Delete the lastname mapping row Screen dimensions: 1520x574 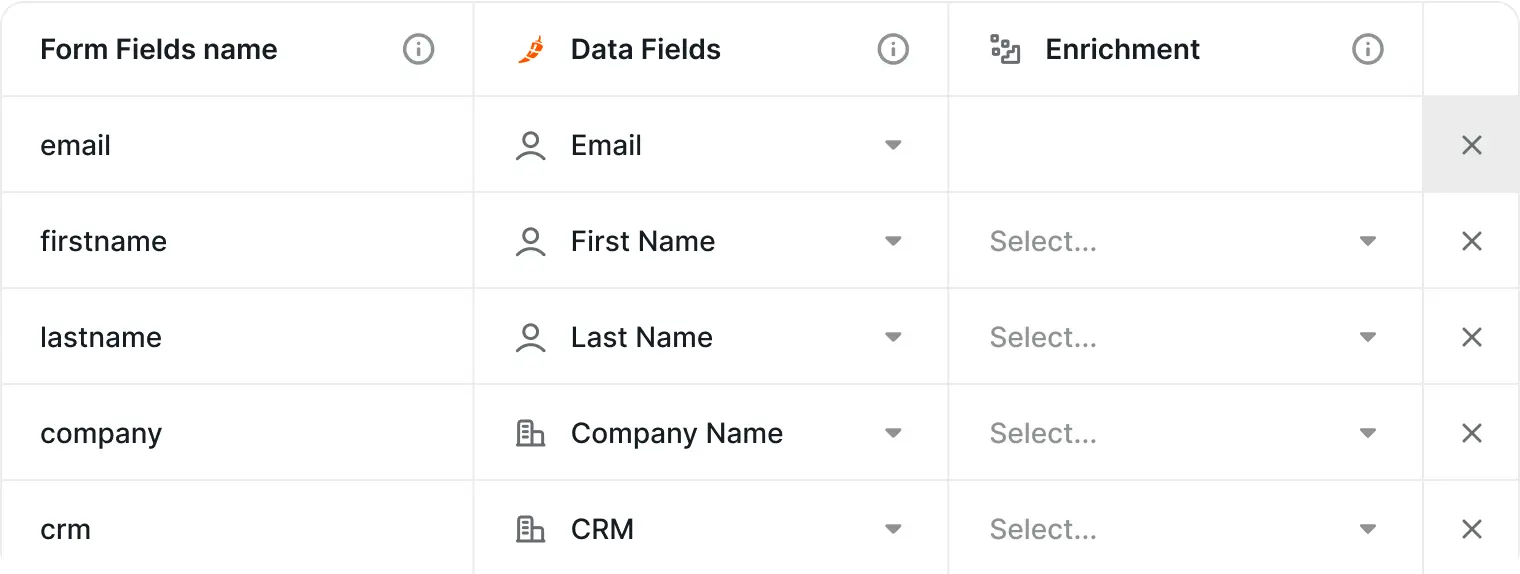pos(1471,337)
